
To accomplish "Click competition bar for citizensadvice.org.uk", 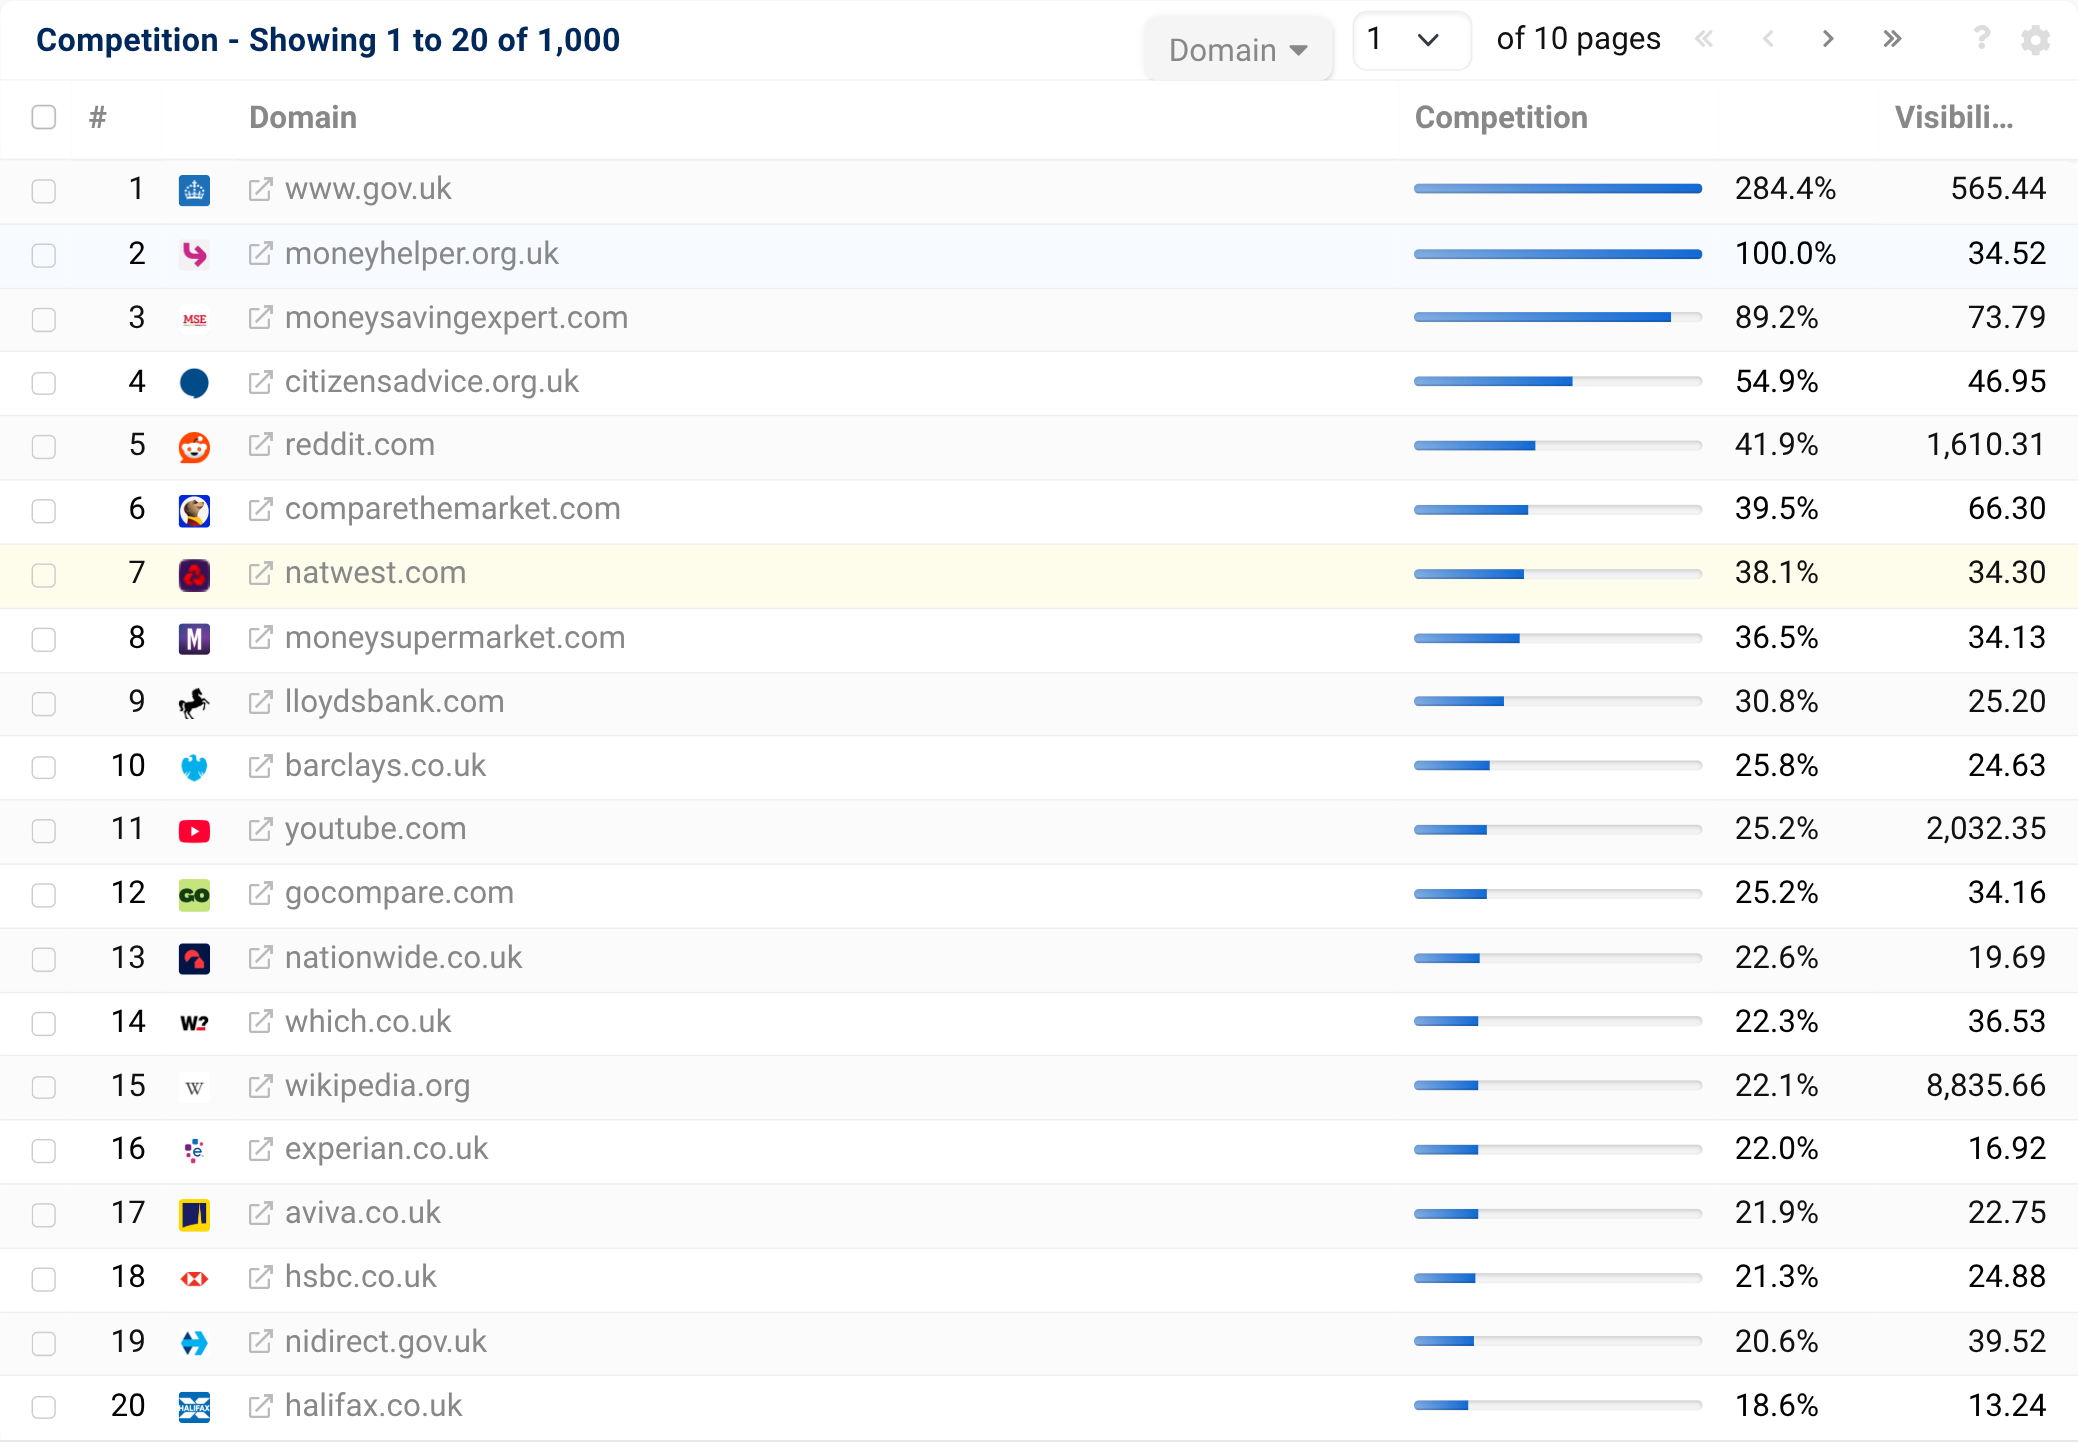I will pyautogui.click(x=1558, y=381).
